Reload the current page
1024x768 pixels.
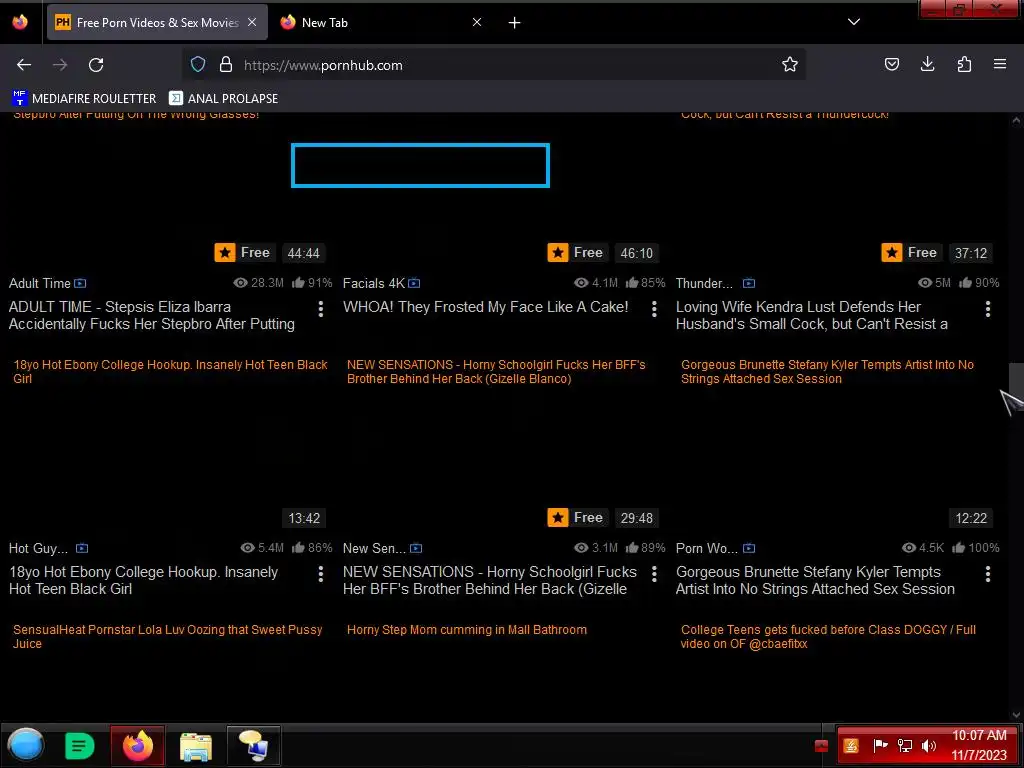click(96, 65)
